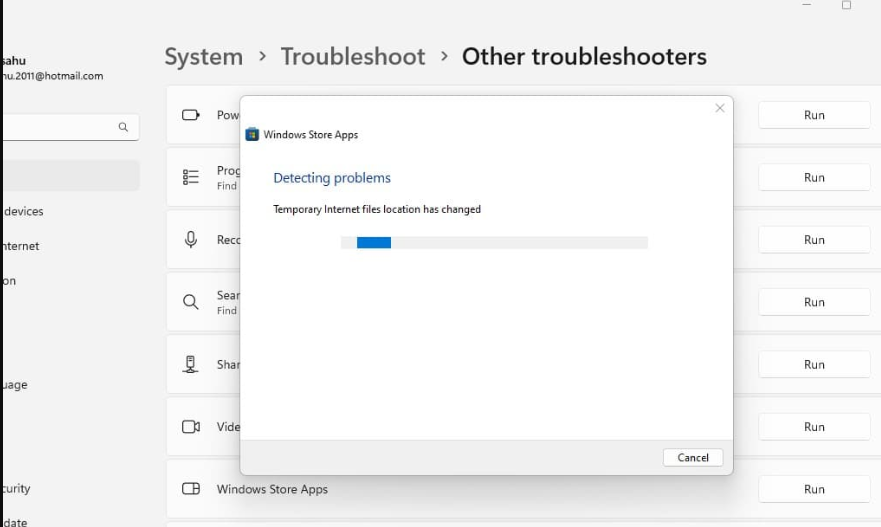Click the Recording Audio microphone icon
Viewport: 881px width, 527px height.
coord(190,239)
